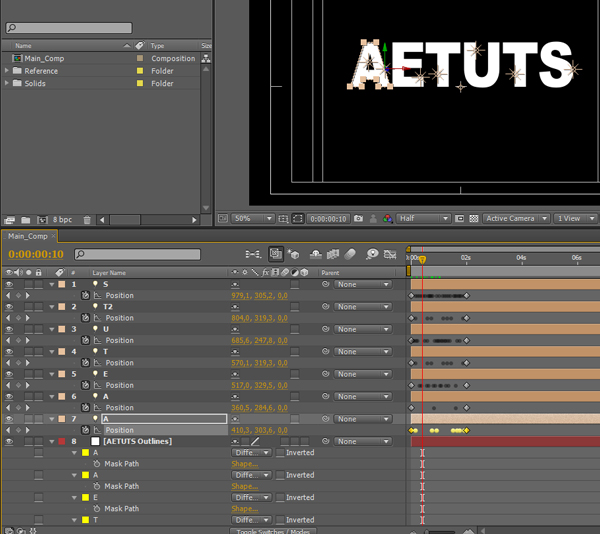Click Shape... link of first A mask

(245, 464)
